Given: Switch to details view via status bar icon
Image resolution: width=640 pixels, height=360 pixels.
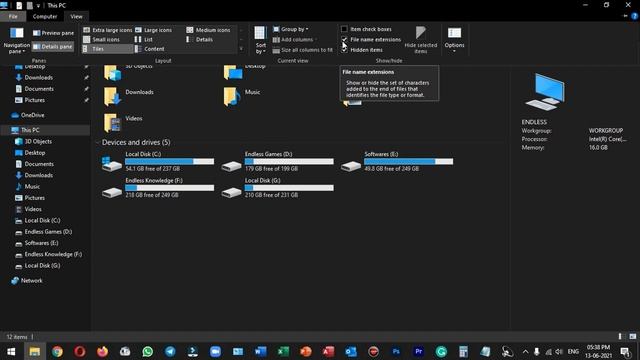Looking at the screenshot, I should (620, 337).
